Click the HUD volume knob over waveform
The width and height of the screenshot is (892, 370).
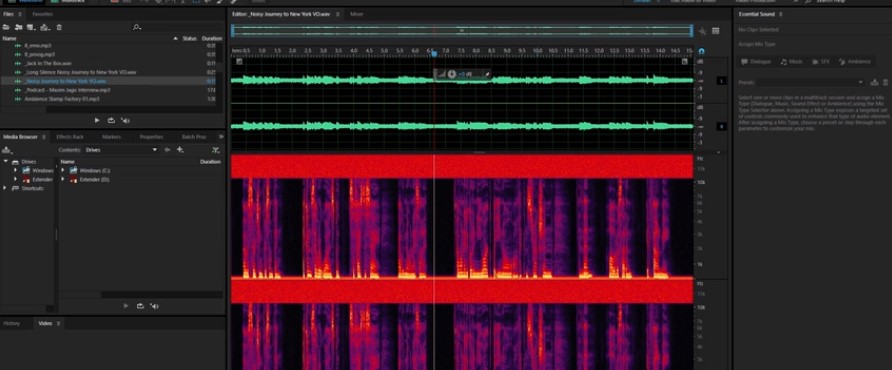click(x=452, y=74)
